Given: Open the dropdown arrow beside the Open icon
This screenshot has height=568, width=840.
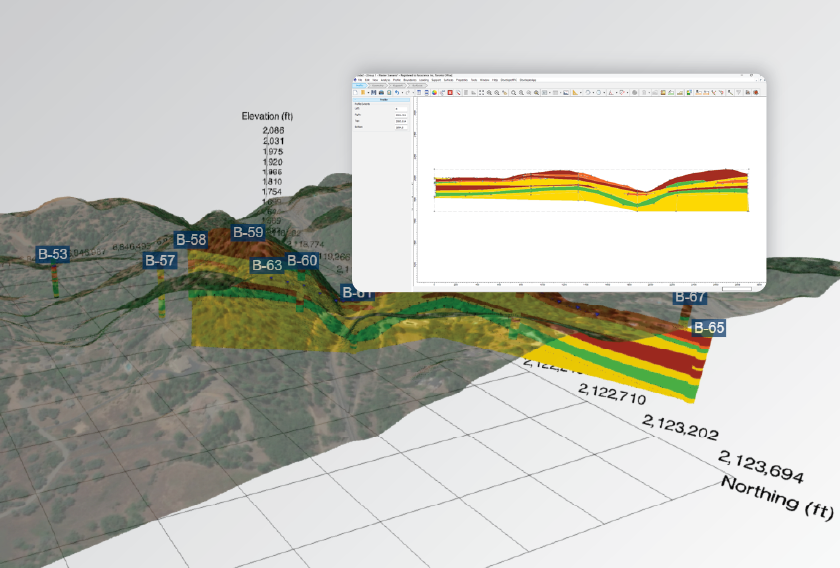Looking at the screenshot, I should pos(368,93).
